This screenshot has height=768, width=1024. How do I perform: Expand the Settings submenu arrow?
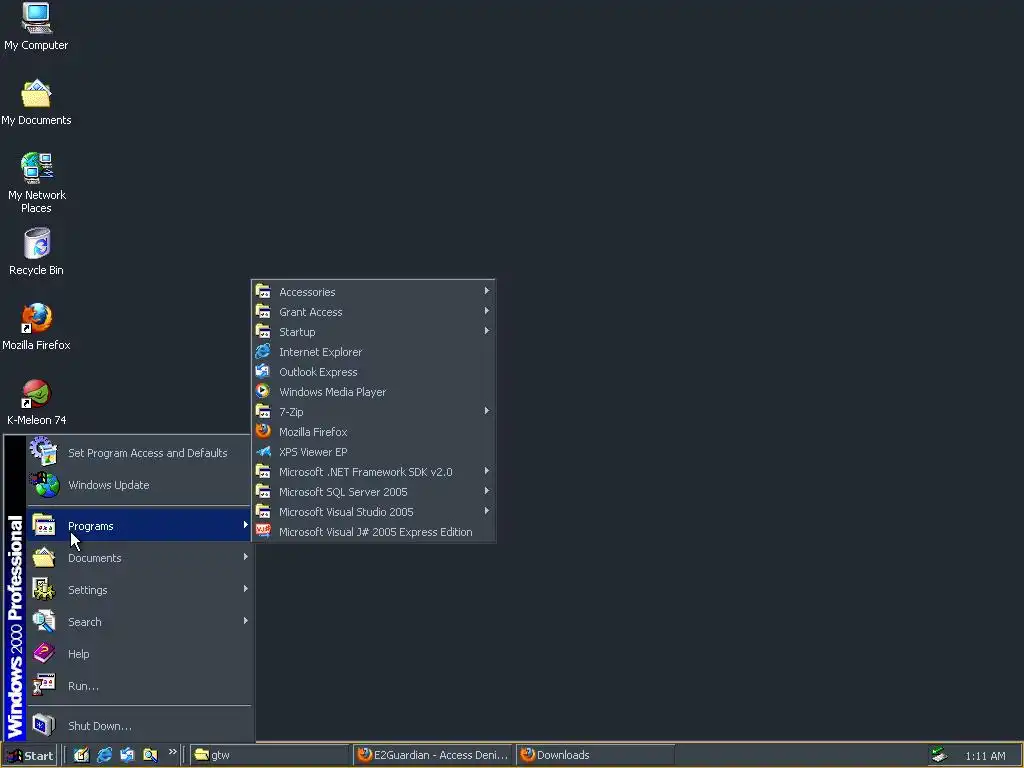(246, 588)
